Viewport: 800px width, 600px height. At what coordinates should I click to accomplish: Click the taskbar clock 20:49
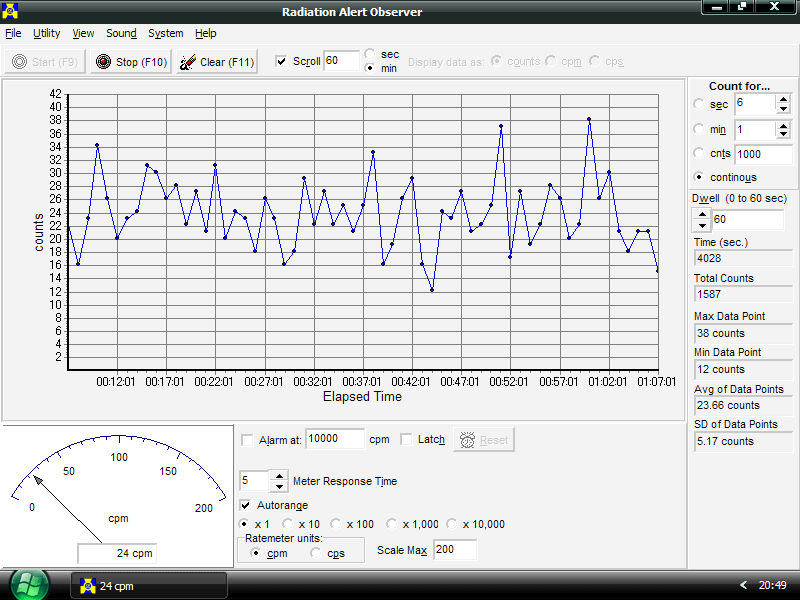point(772,585)
